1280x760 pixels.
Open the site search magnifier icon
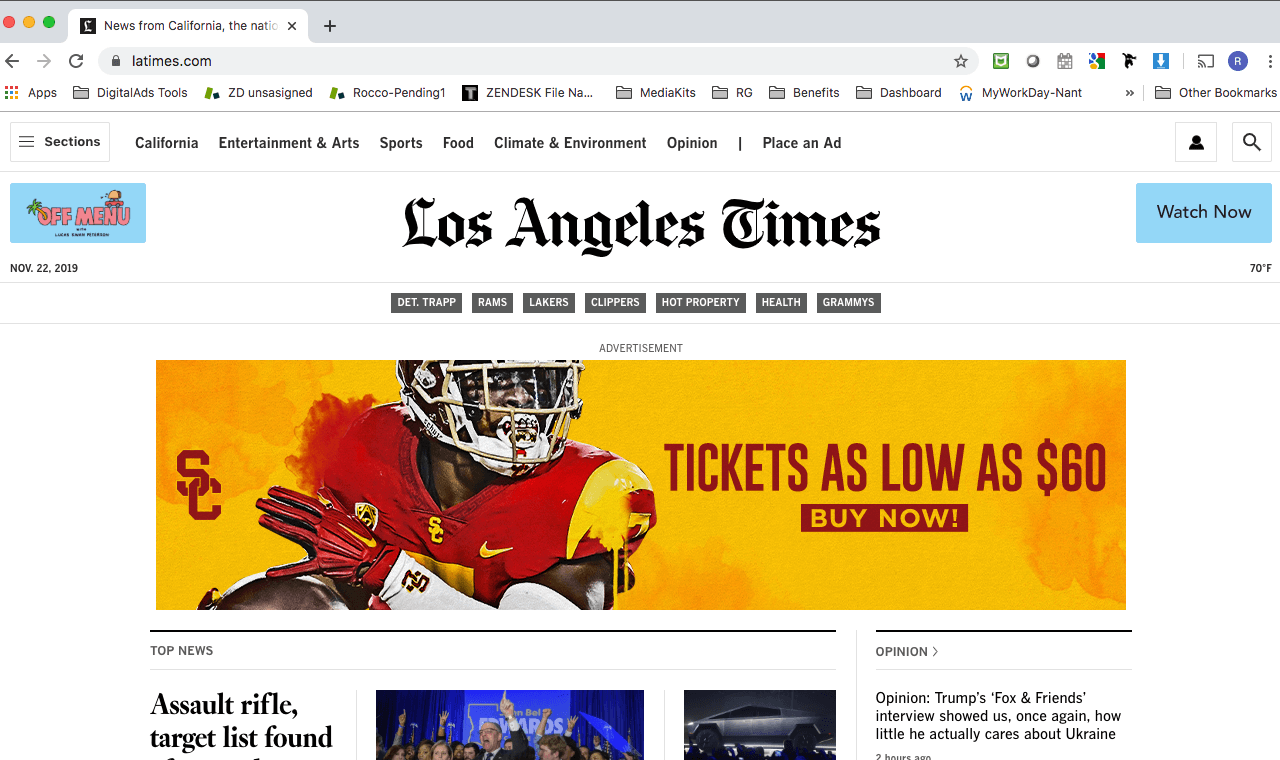(x=1252, y=143)
